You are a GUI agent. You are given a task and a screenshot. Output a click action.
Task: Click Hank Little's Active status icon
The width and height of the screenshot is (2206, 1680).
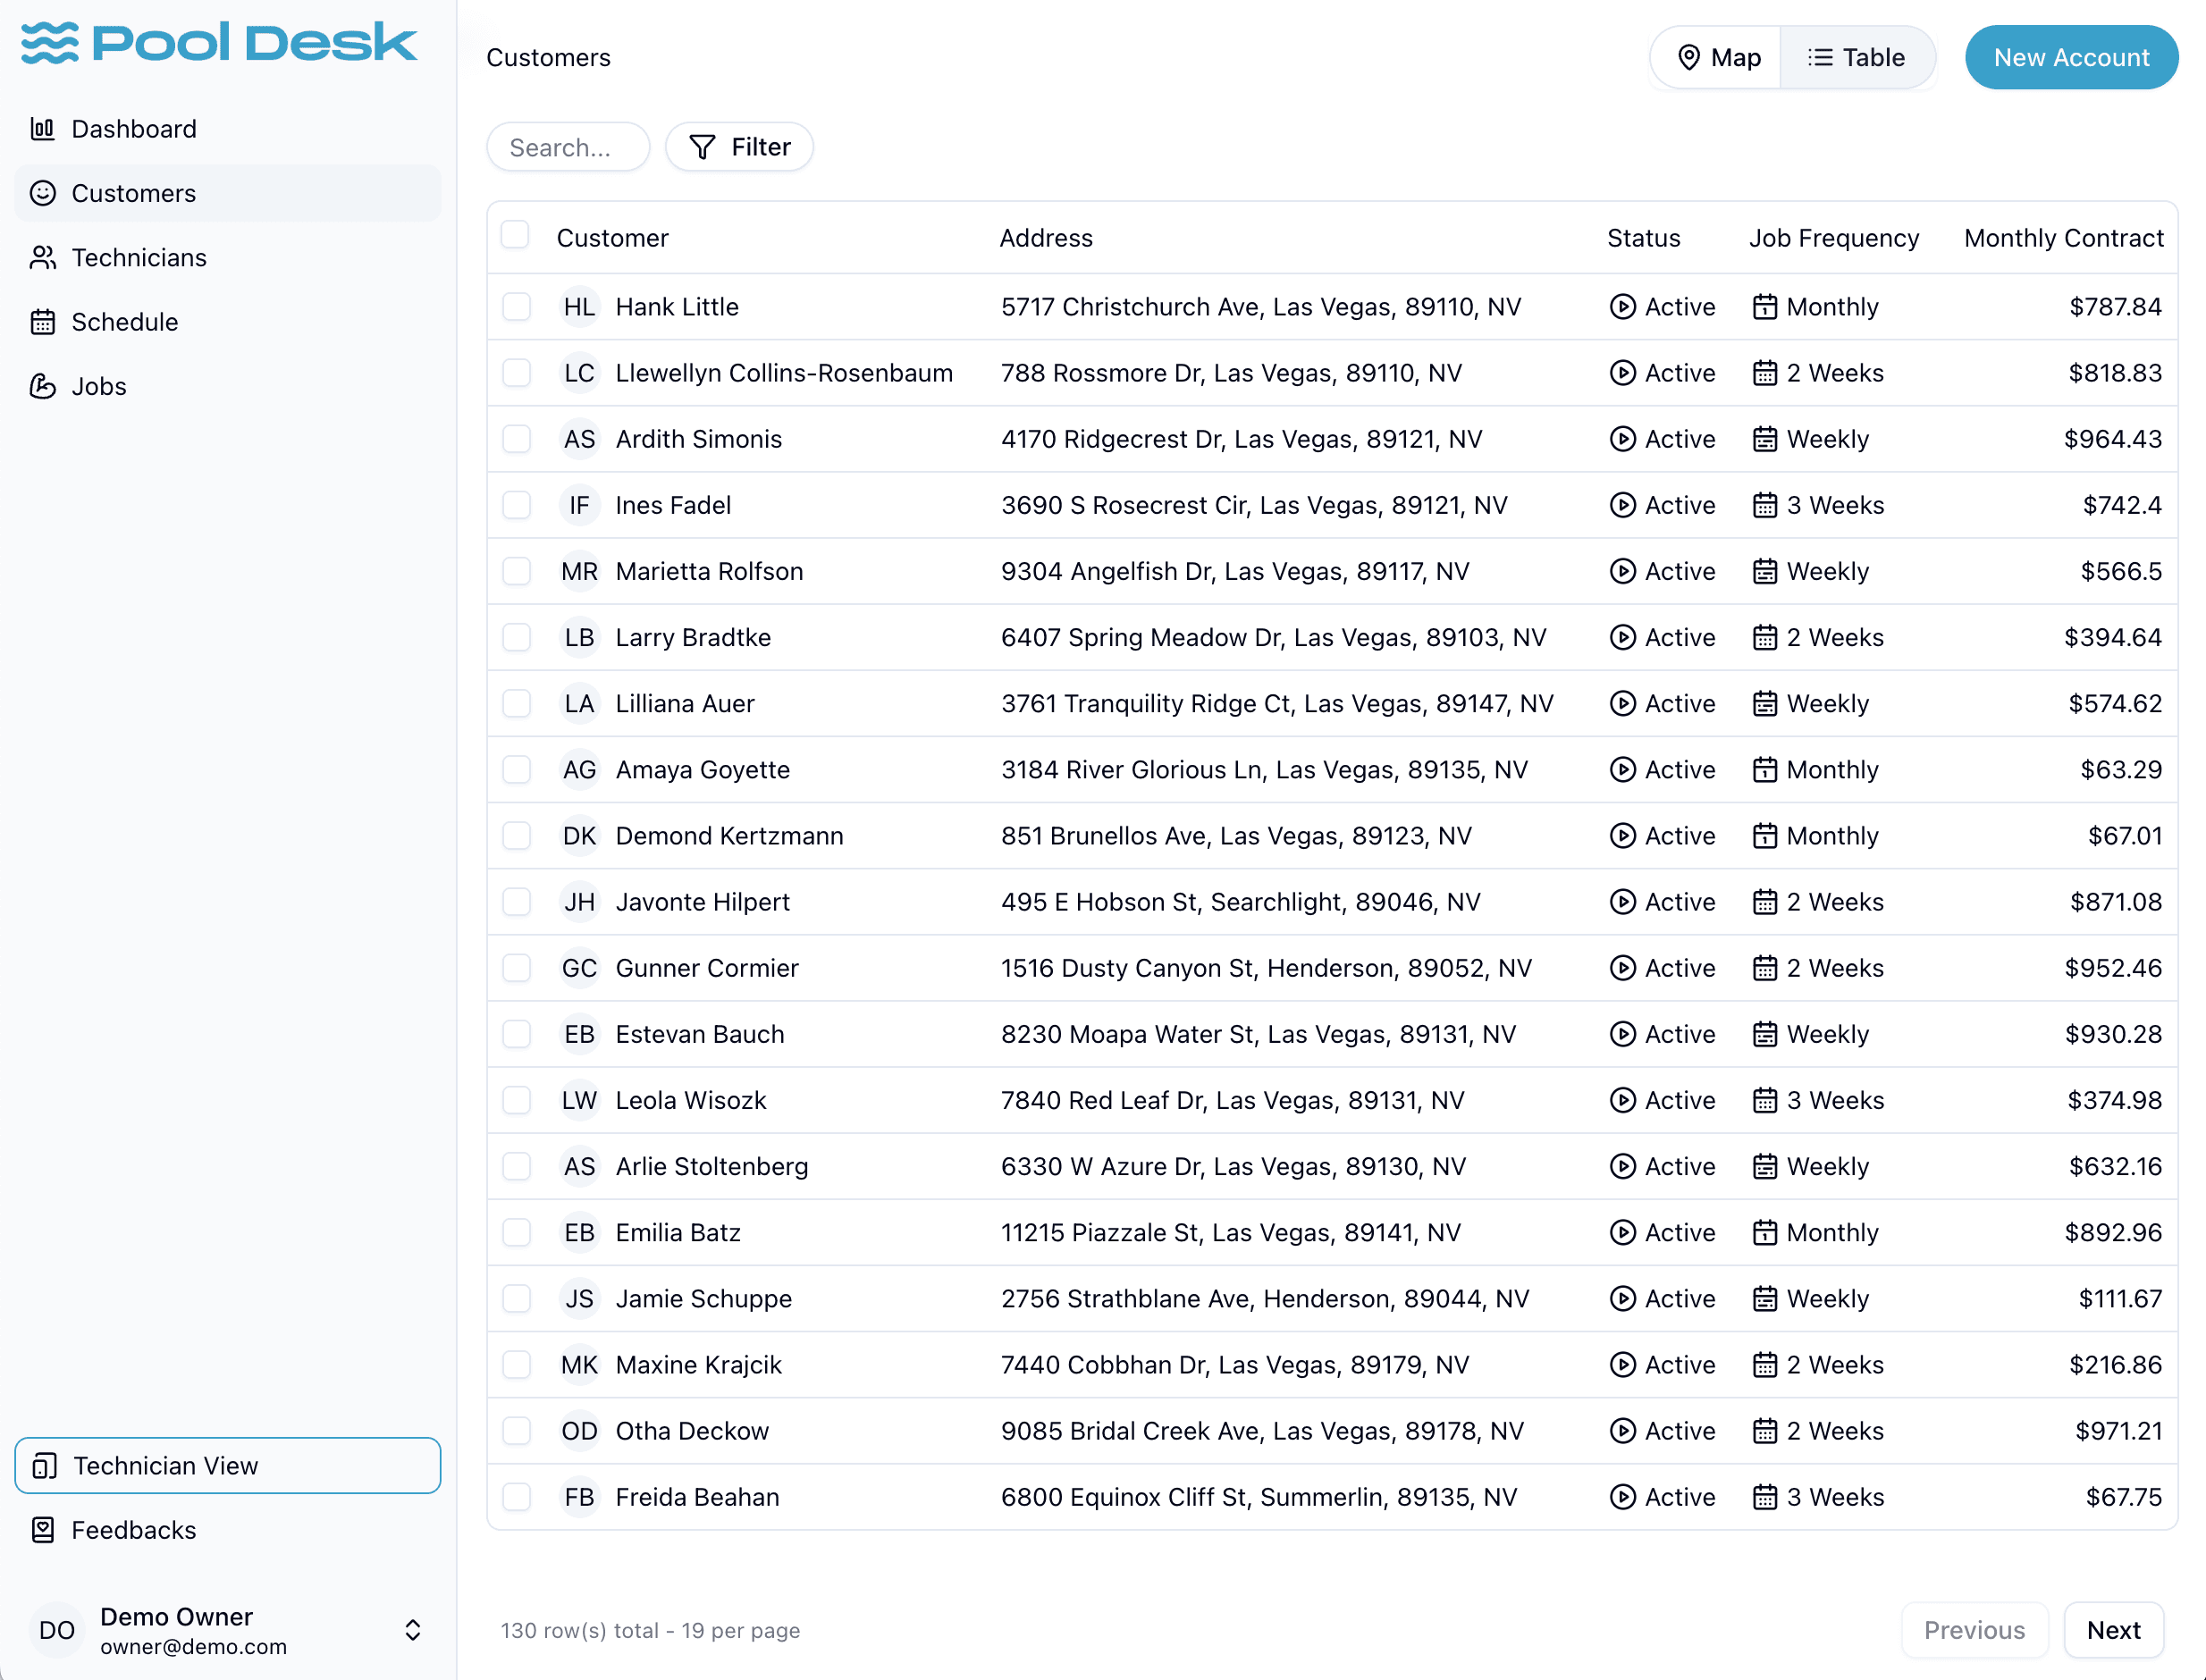pyautogui.click(x=1622, y=307)
